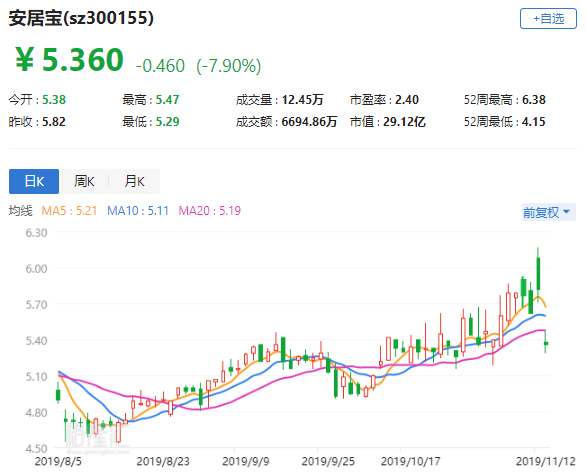Click the 4.50 y-axis label
This screenshot has width=587, height=472.
point(36,449)
